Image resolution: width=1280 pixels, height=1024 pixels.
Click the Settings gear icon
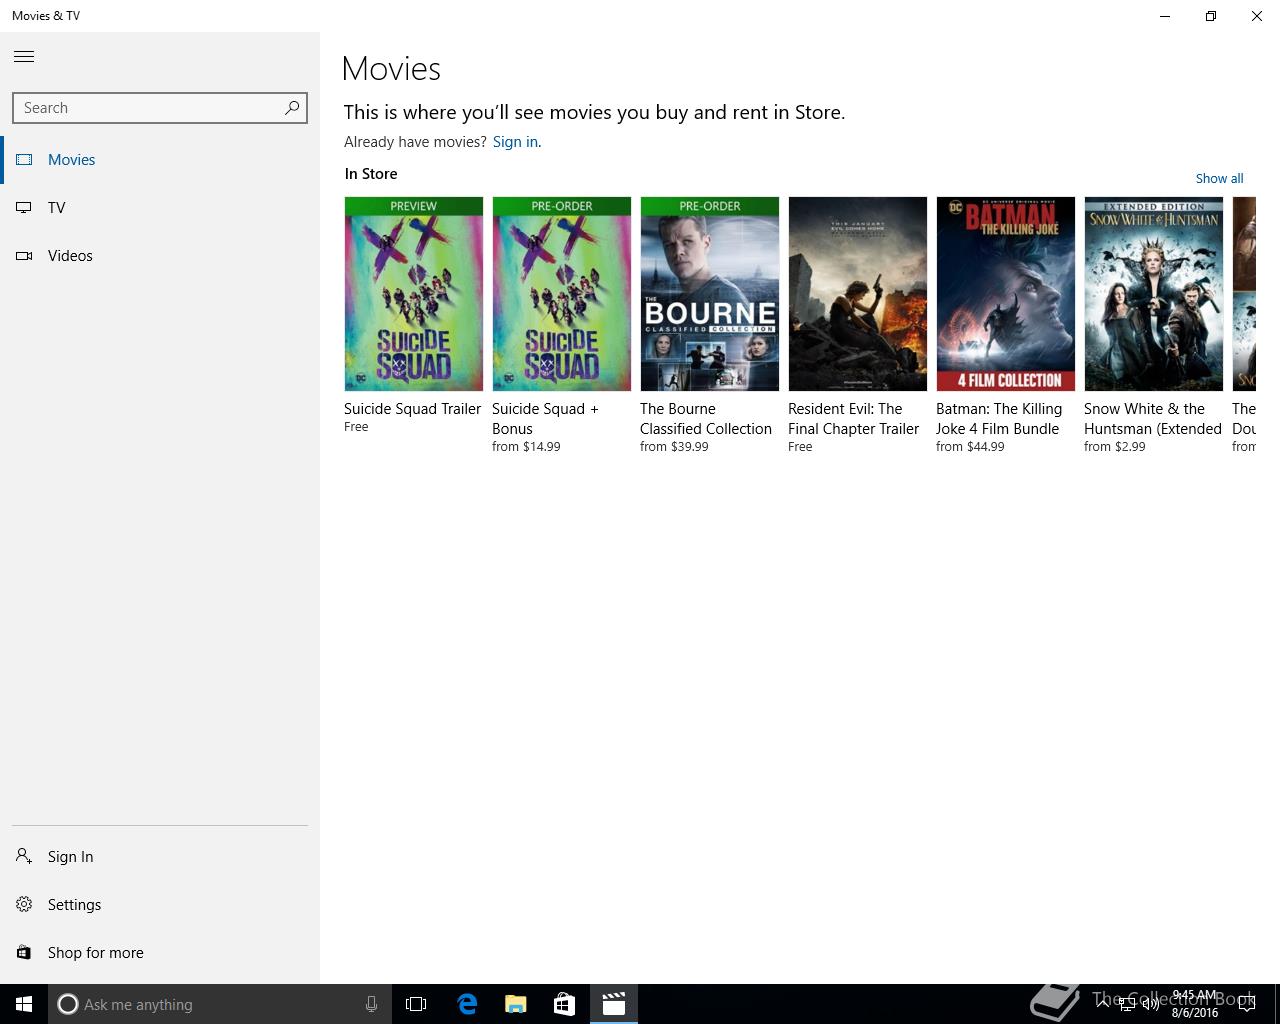[24, 905]
